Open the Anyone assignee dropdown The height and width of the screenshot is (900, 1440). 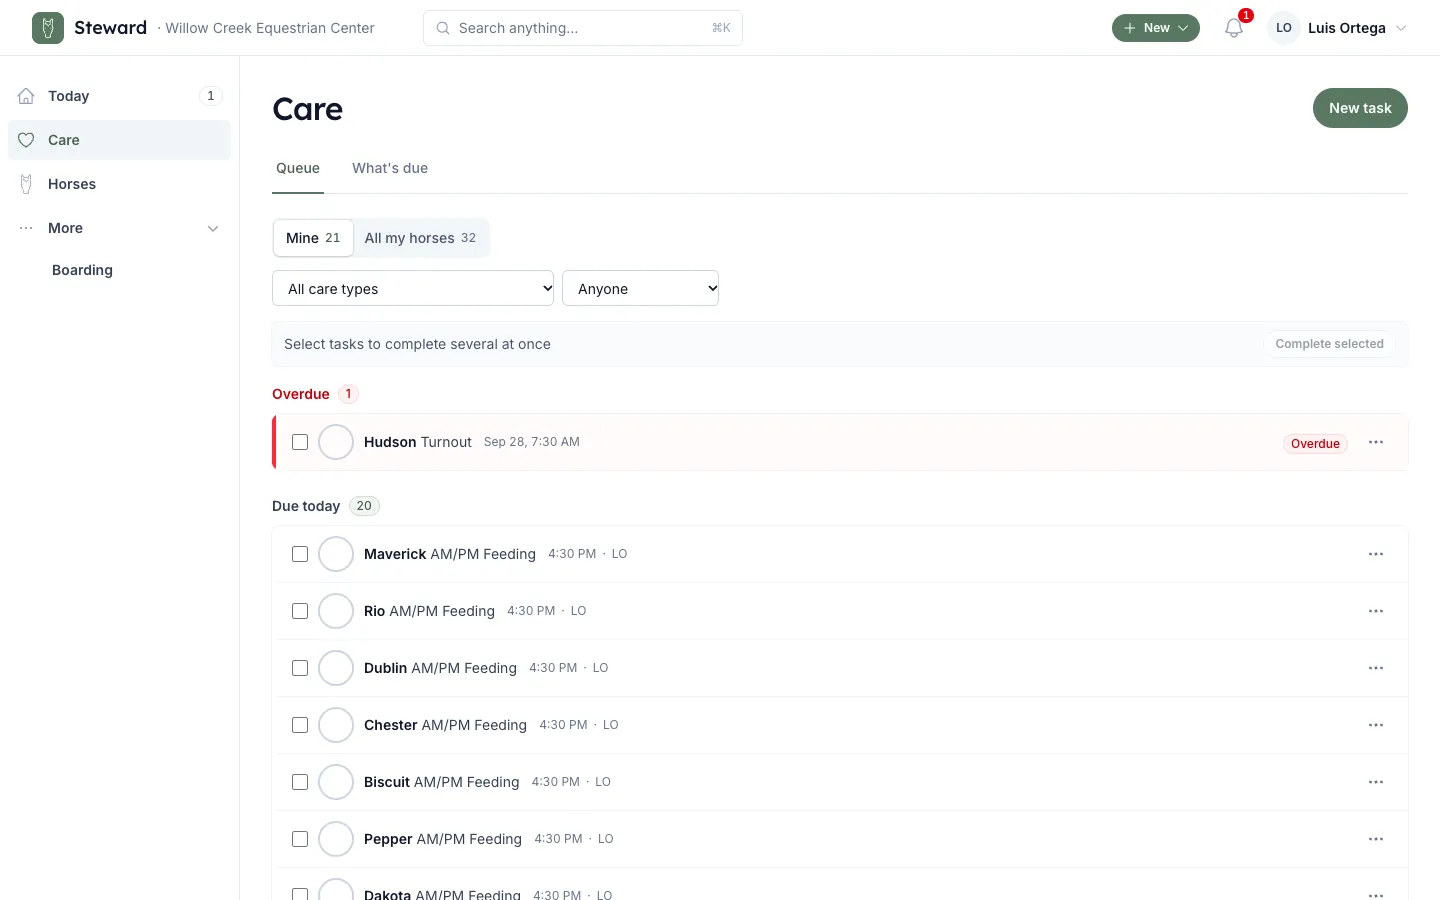point(640,288)
